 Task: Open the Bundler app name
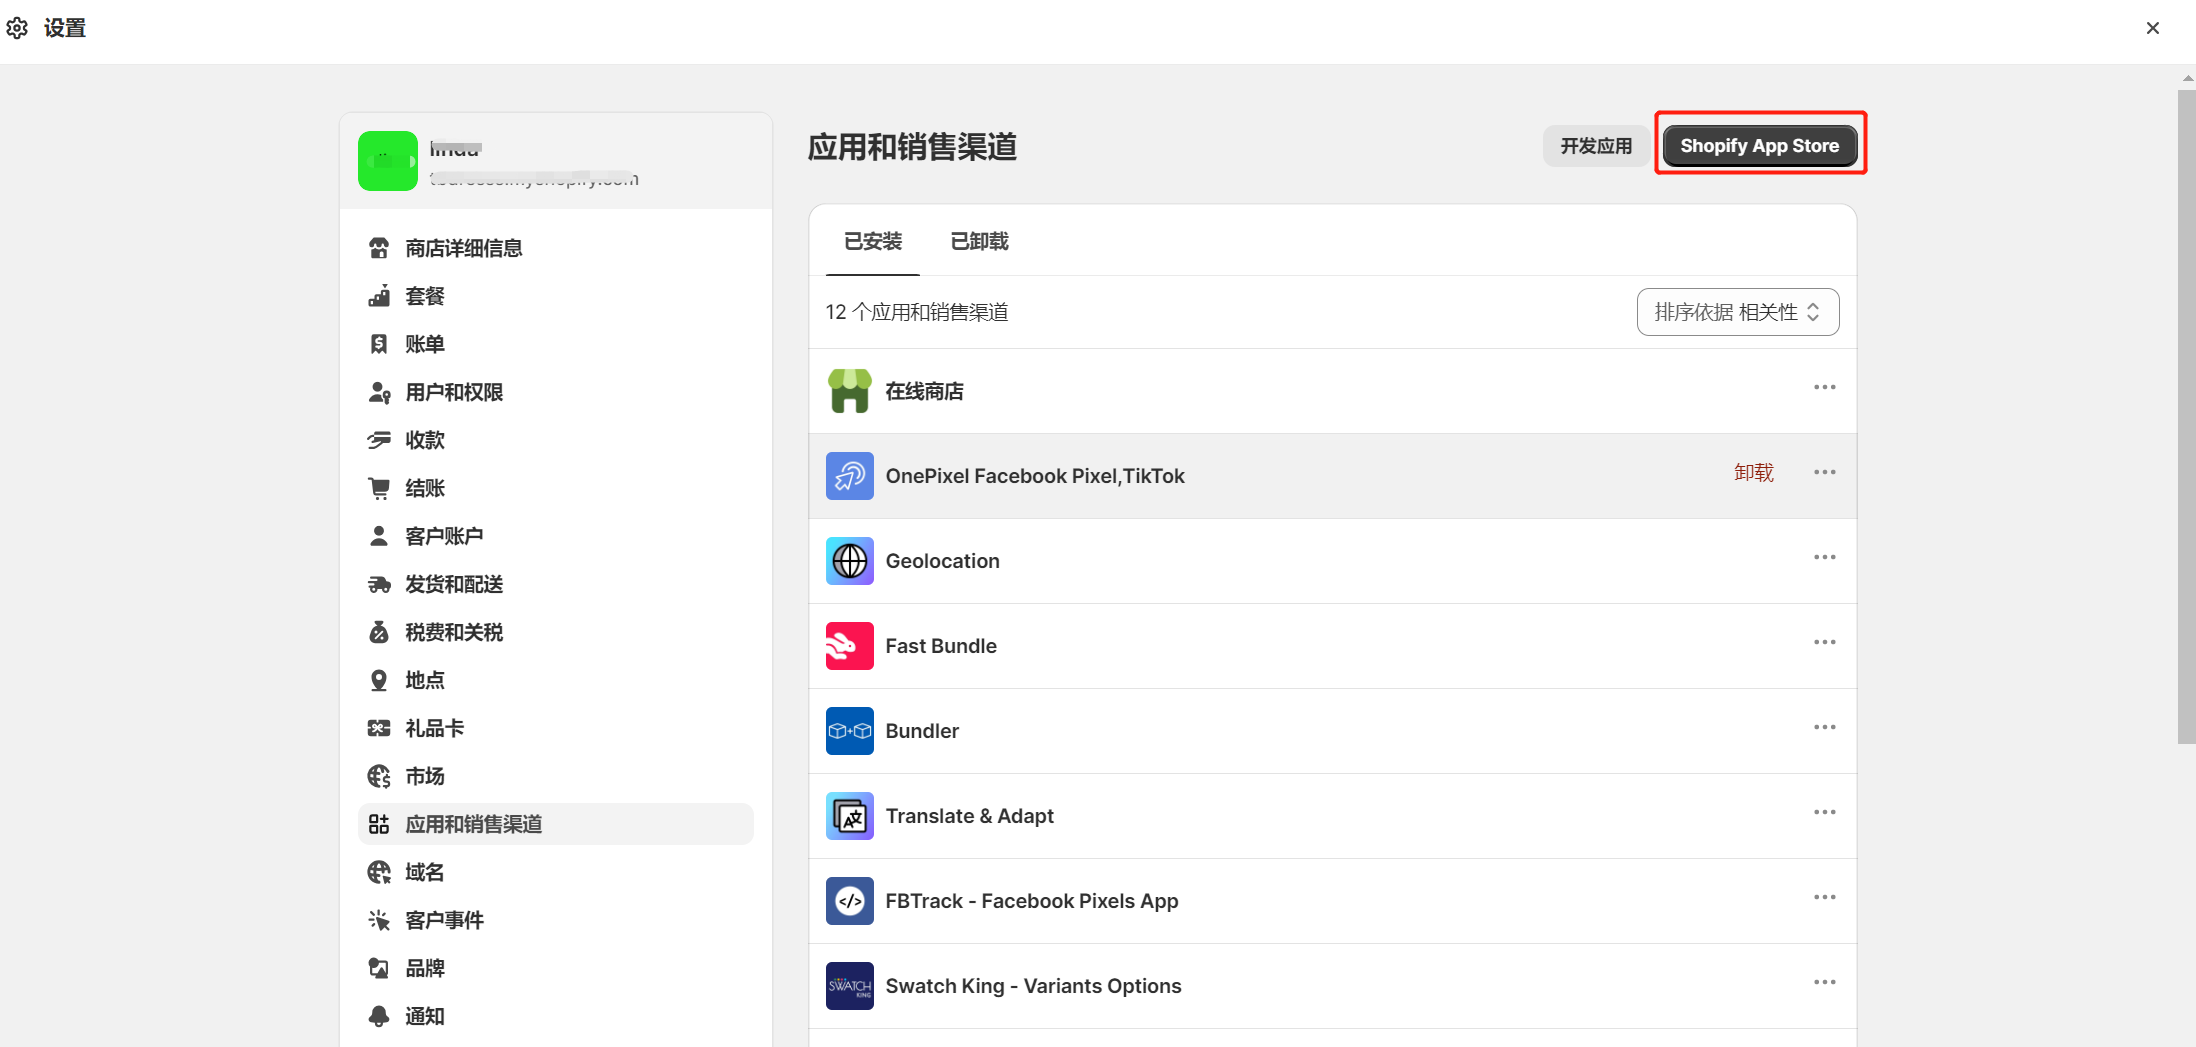922,731
